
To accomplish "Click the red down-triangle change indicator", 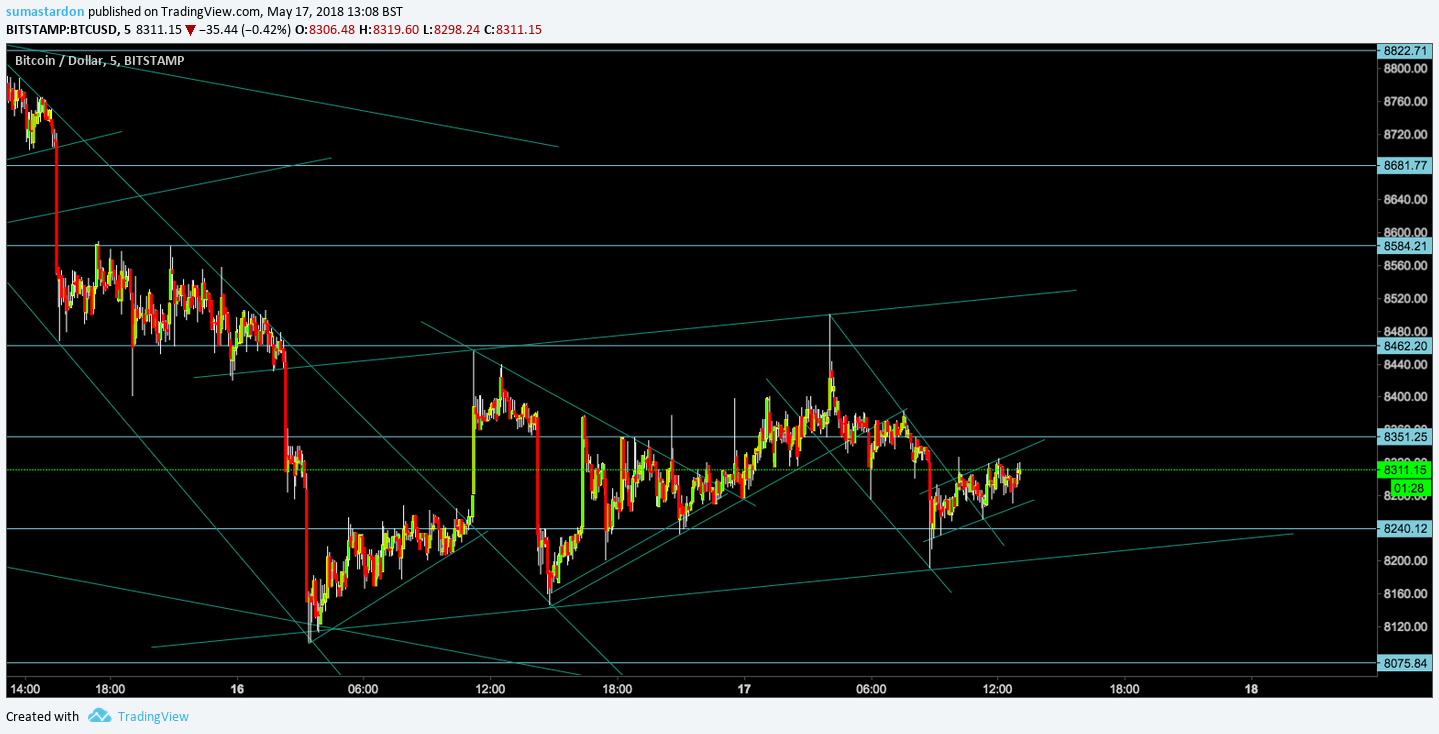I will [x=190, y=29].
